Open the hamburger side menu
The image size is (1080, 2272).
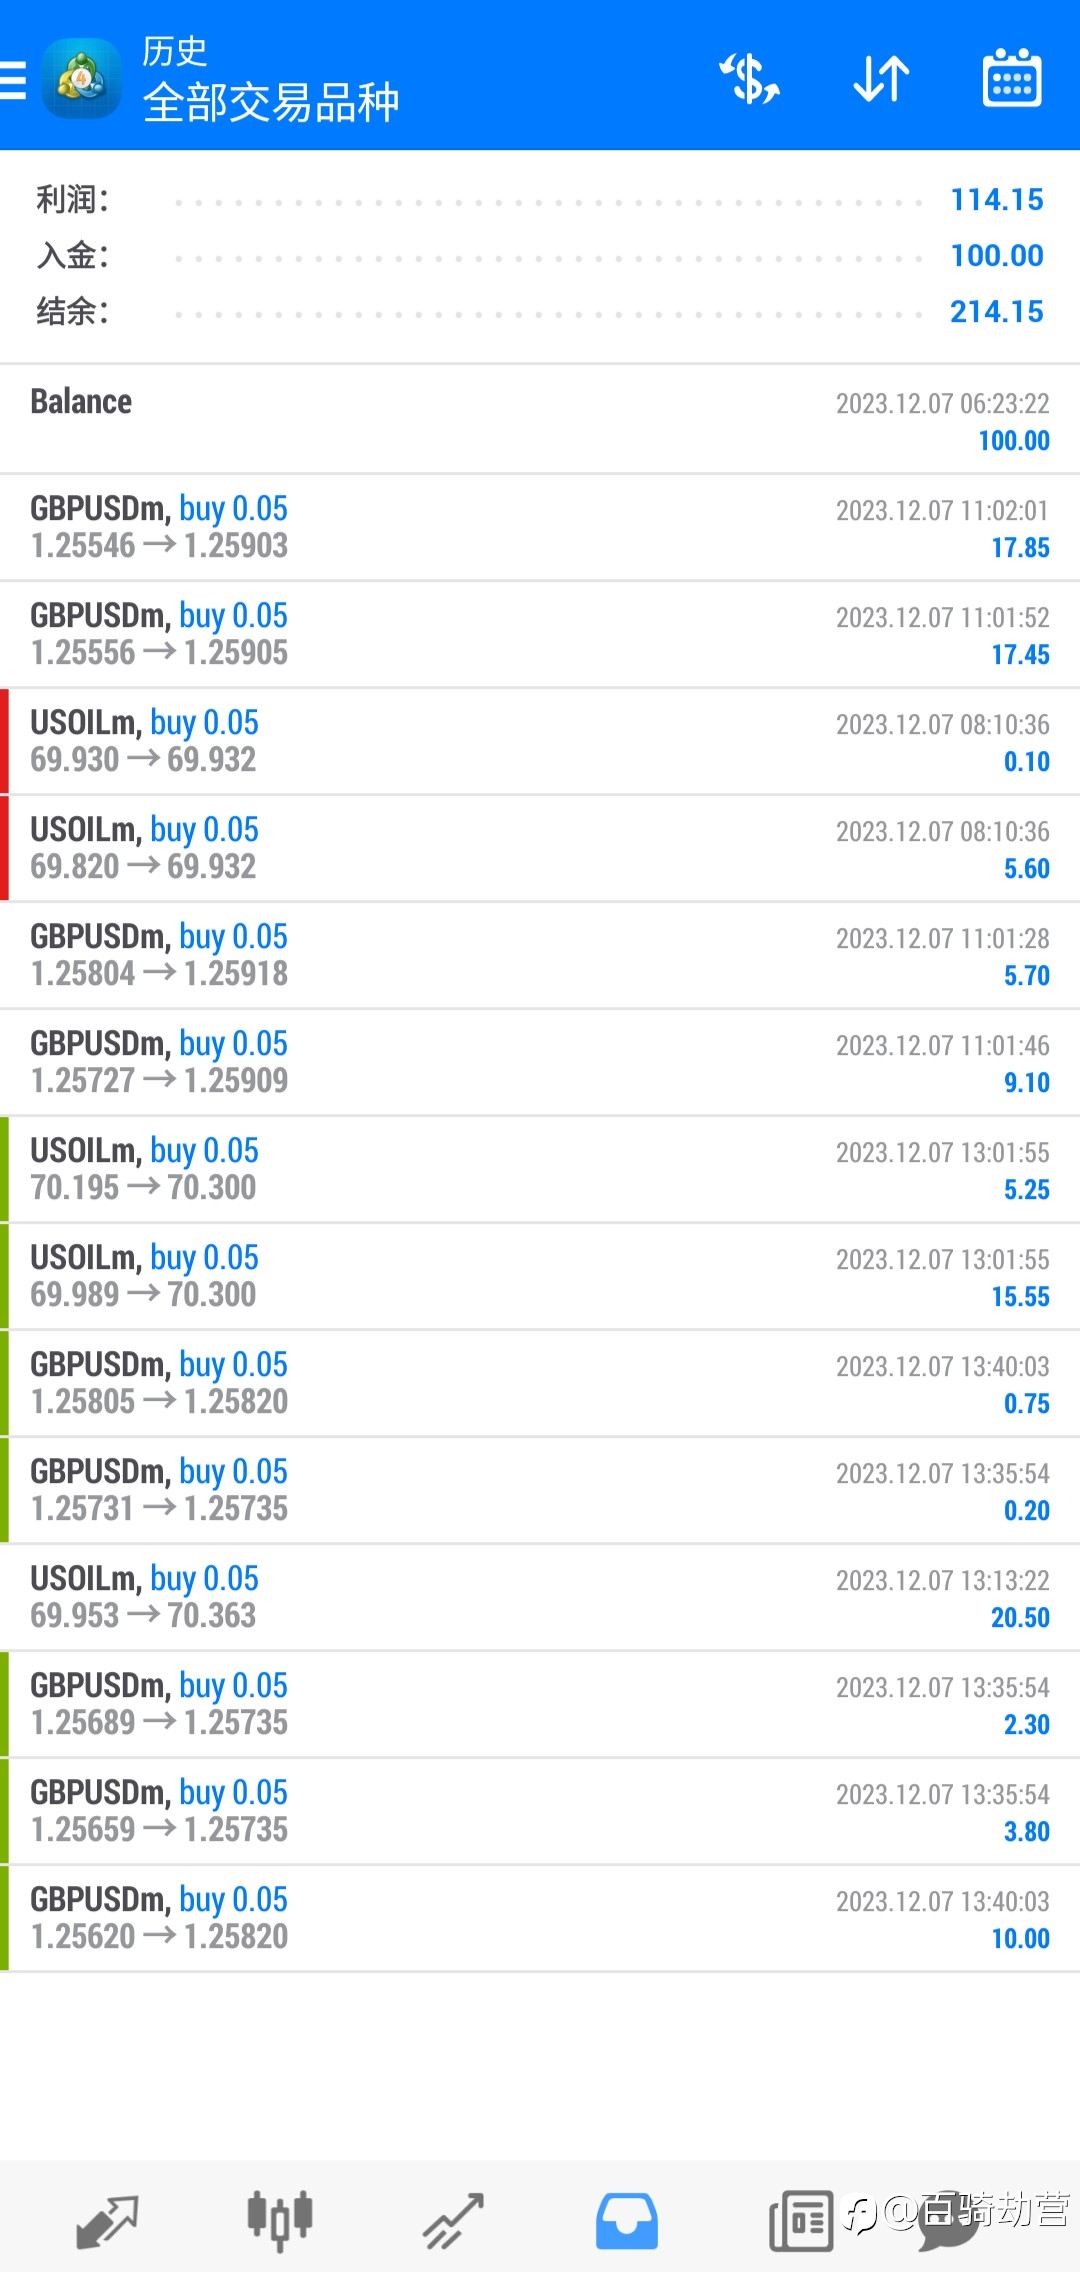click(14, 80)
